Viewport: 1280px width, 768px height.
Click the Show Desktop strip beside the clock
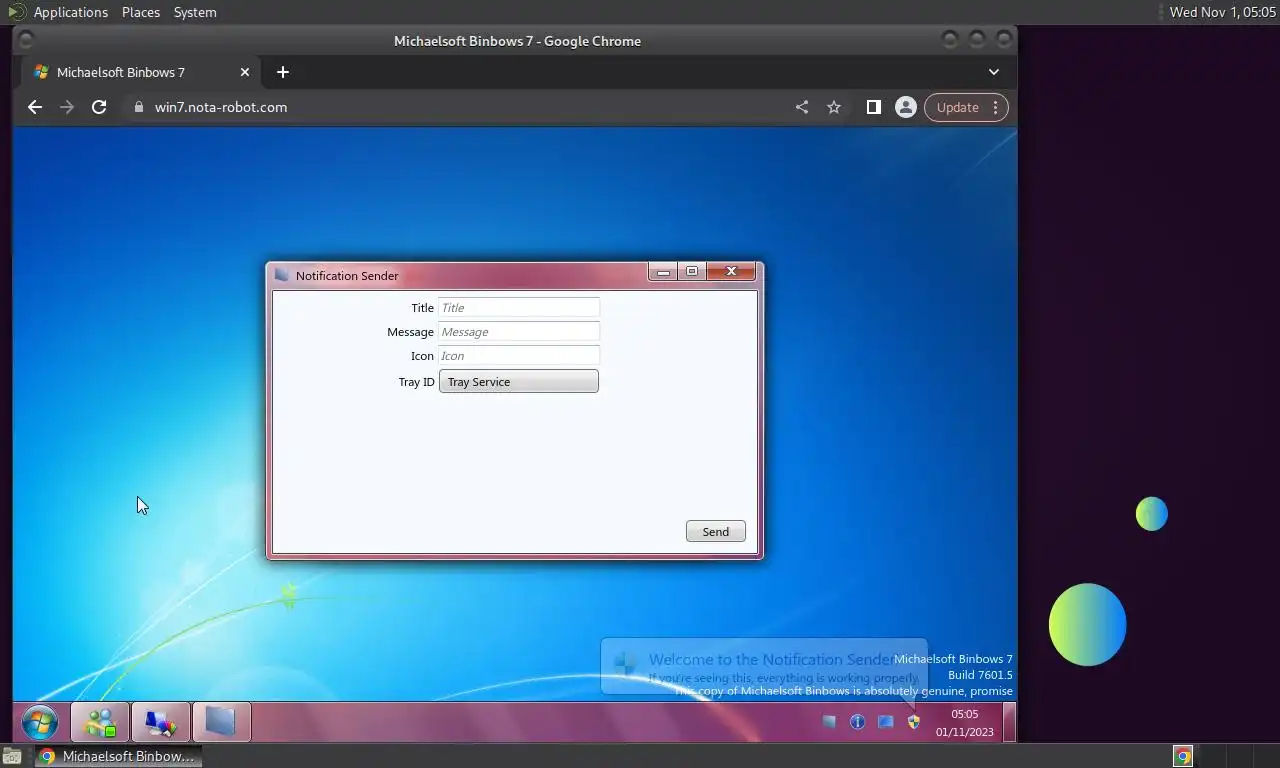[x=1009, y=722]
